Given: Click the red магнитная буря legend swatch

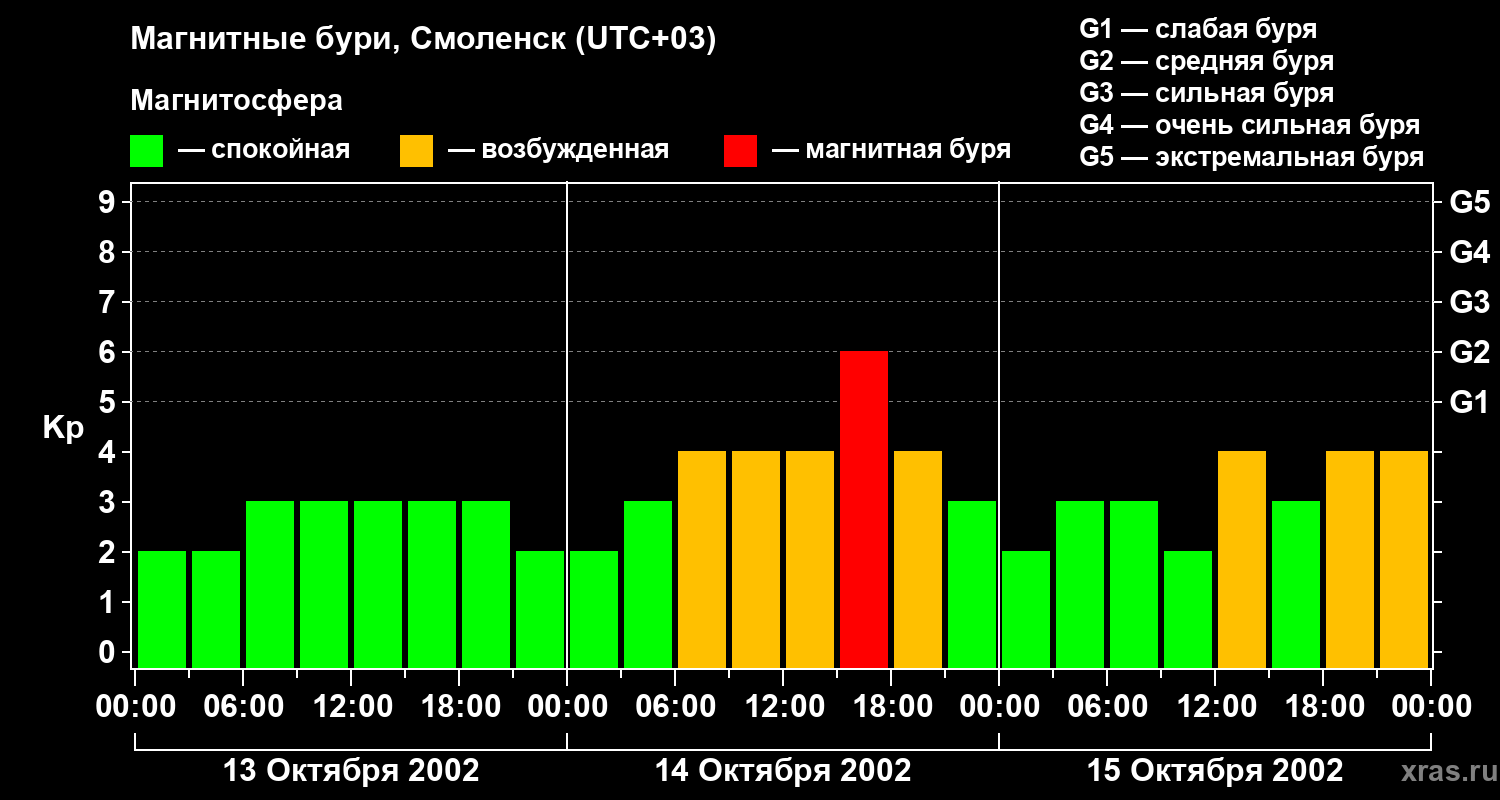Looking at the screenshot, I should 741,151.
